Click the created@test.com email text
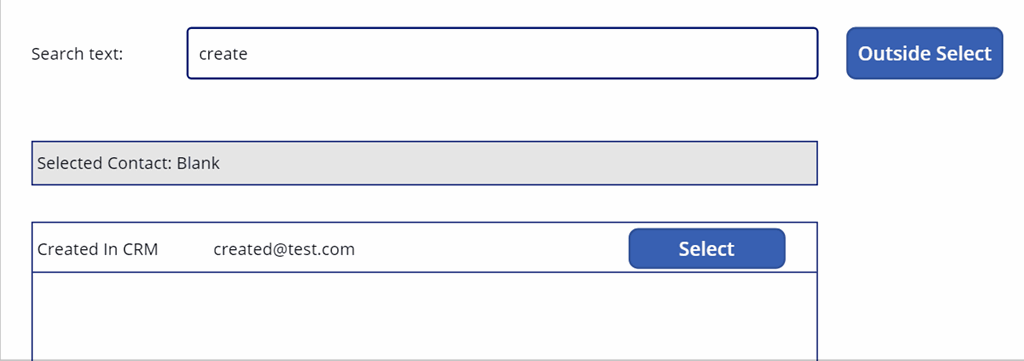The height and width of the screenshot is (361, 1024). point(284,249)
